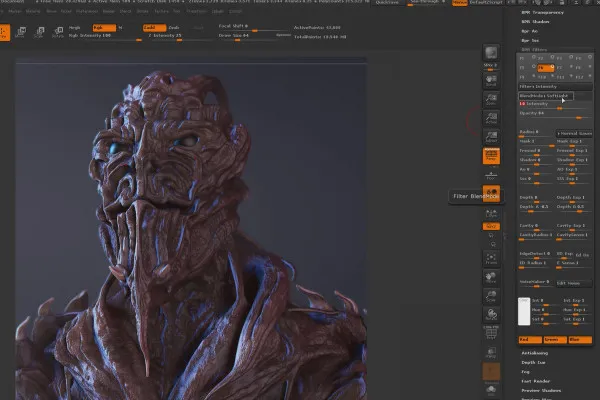Click the shelf Scale view icon
Screen dimensions: 600x400
click(x=491, y=296)
